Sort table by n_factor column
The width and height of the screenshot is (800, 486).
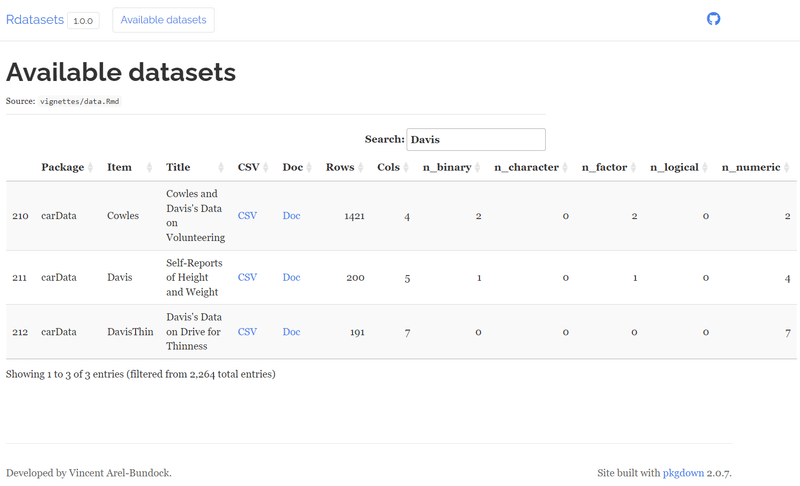tap(604, 167)
